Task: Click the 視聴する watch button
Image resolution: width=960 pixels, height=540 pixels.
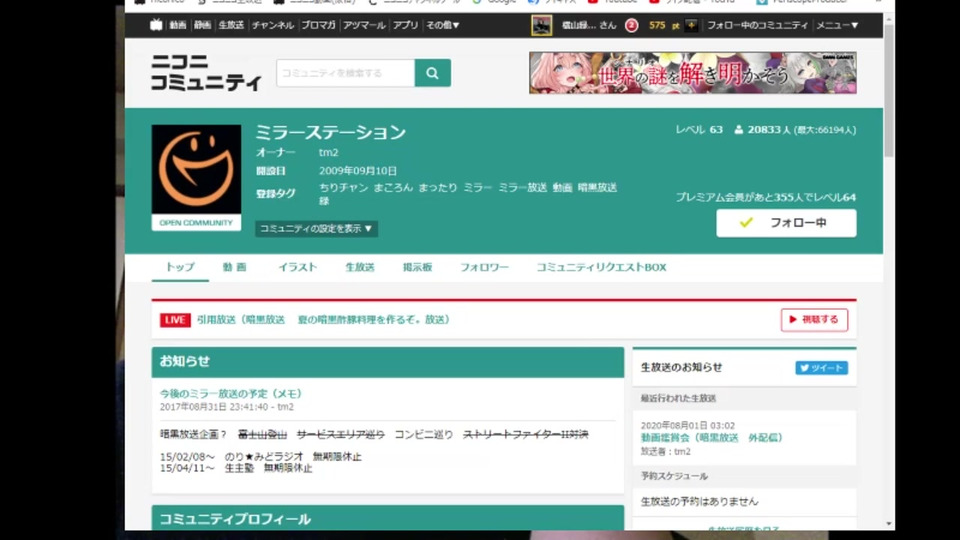Action: pyautogui.click(x=814, y=320)
